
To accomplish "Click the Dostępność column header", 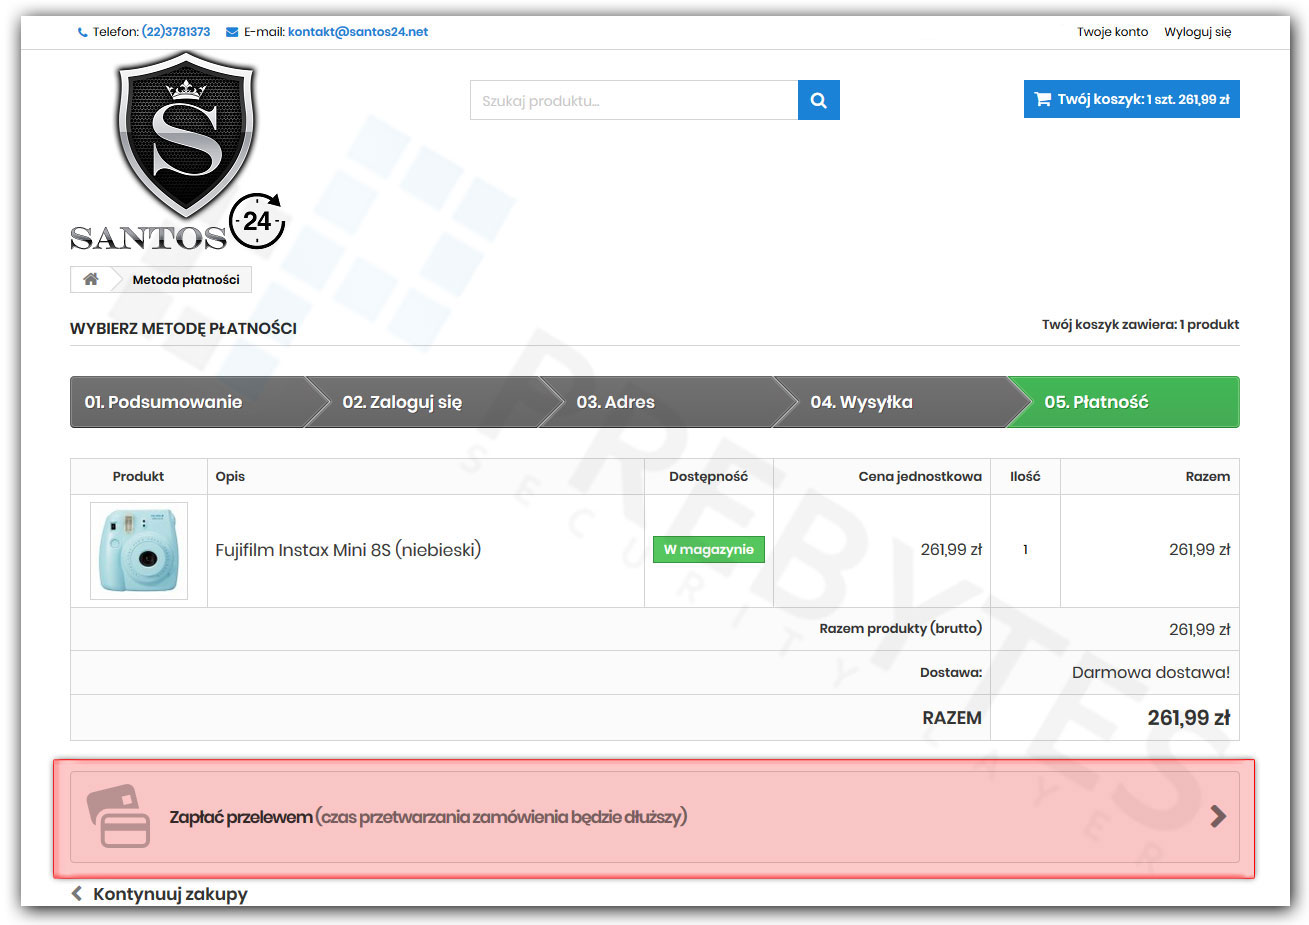I will tap(708, 477).
